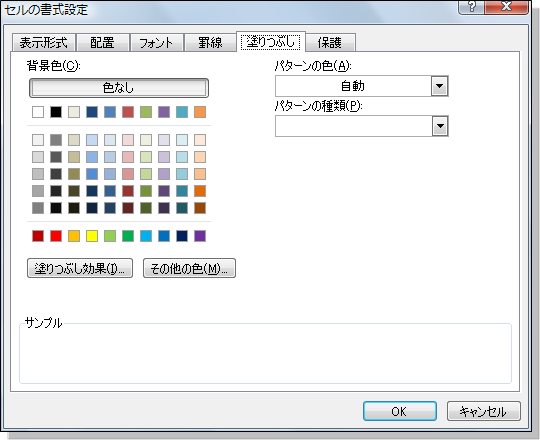
Task: Switch to the 配置 tab
Action: [x=102, y=43]
